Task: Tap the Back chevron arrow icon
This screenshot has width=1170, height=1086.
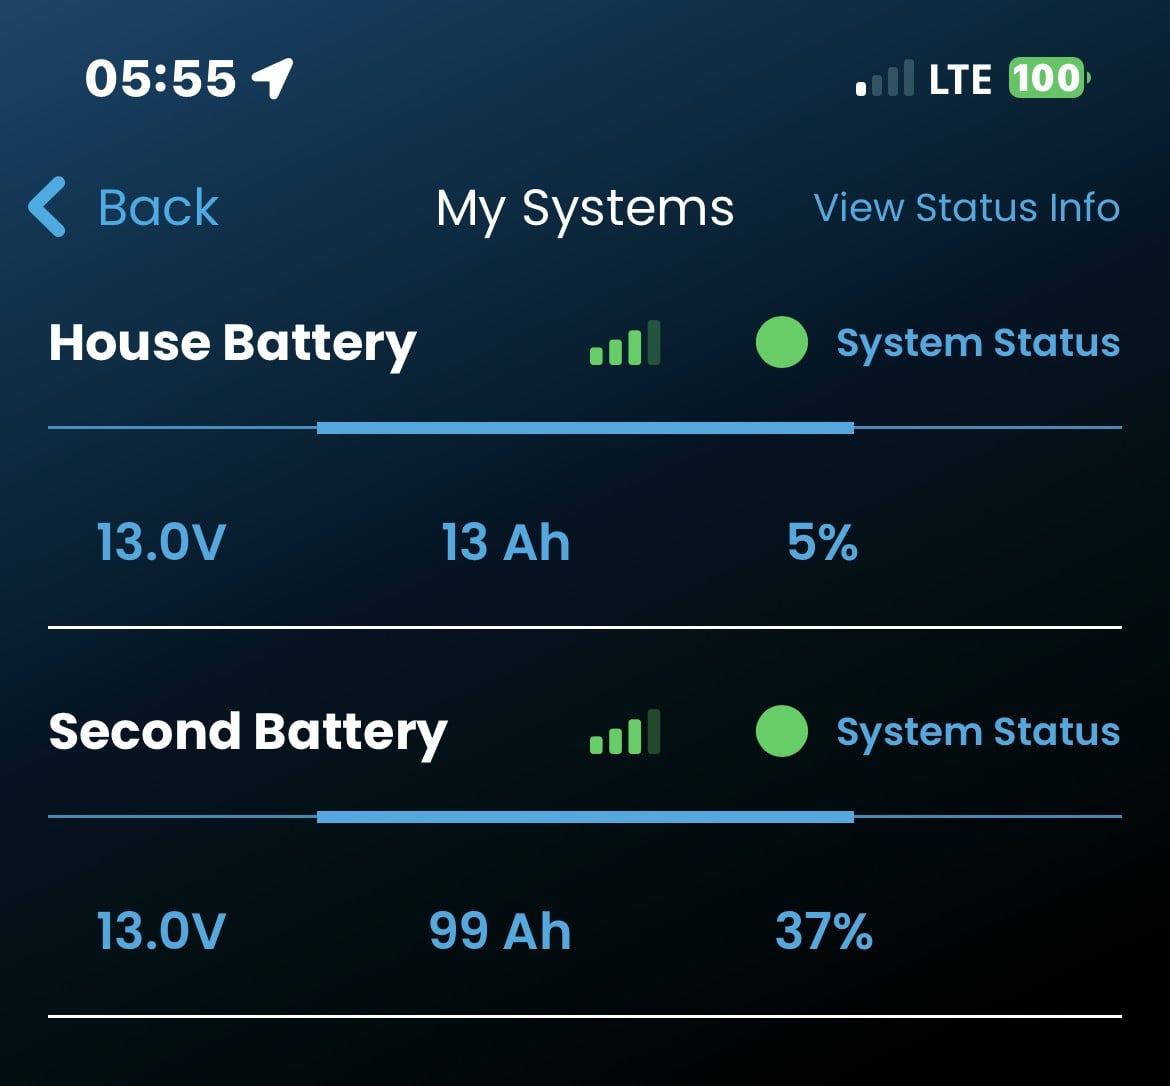Action: [x=47, y=207]
